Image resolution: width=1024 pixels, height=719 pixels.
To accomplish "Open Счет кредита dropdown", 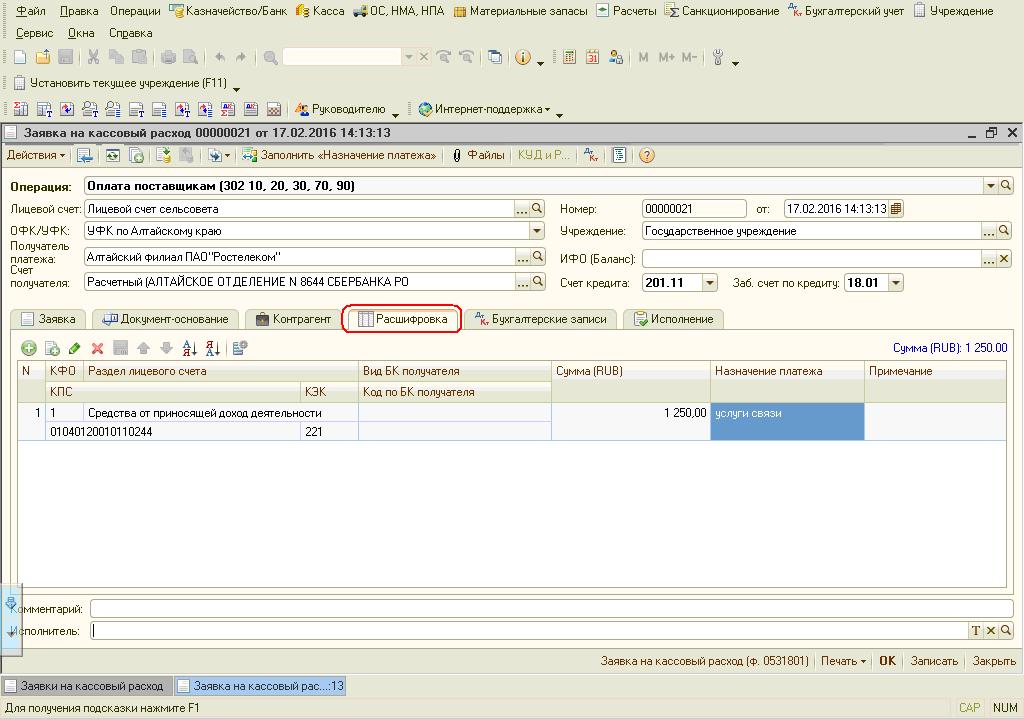I will coord(710,283).
